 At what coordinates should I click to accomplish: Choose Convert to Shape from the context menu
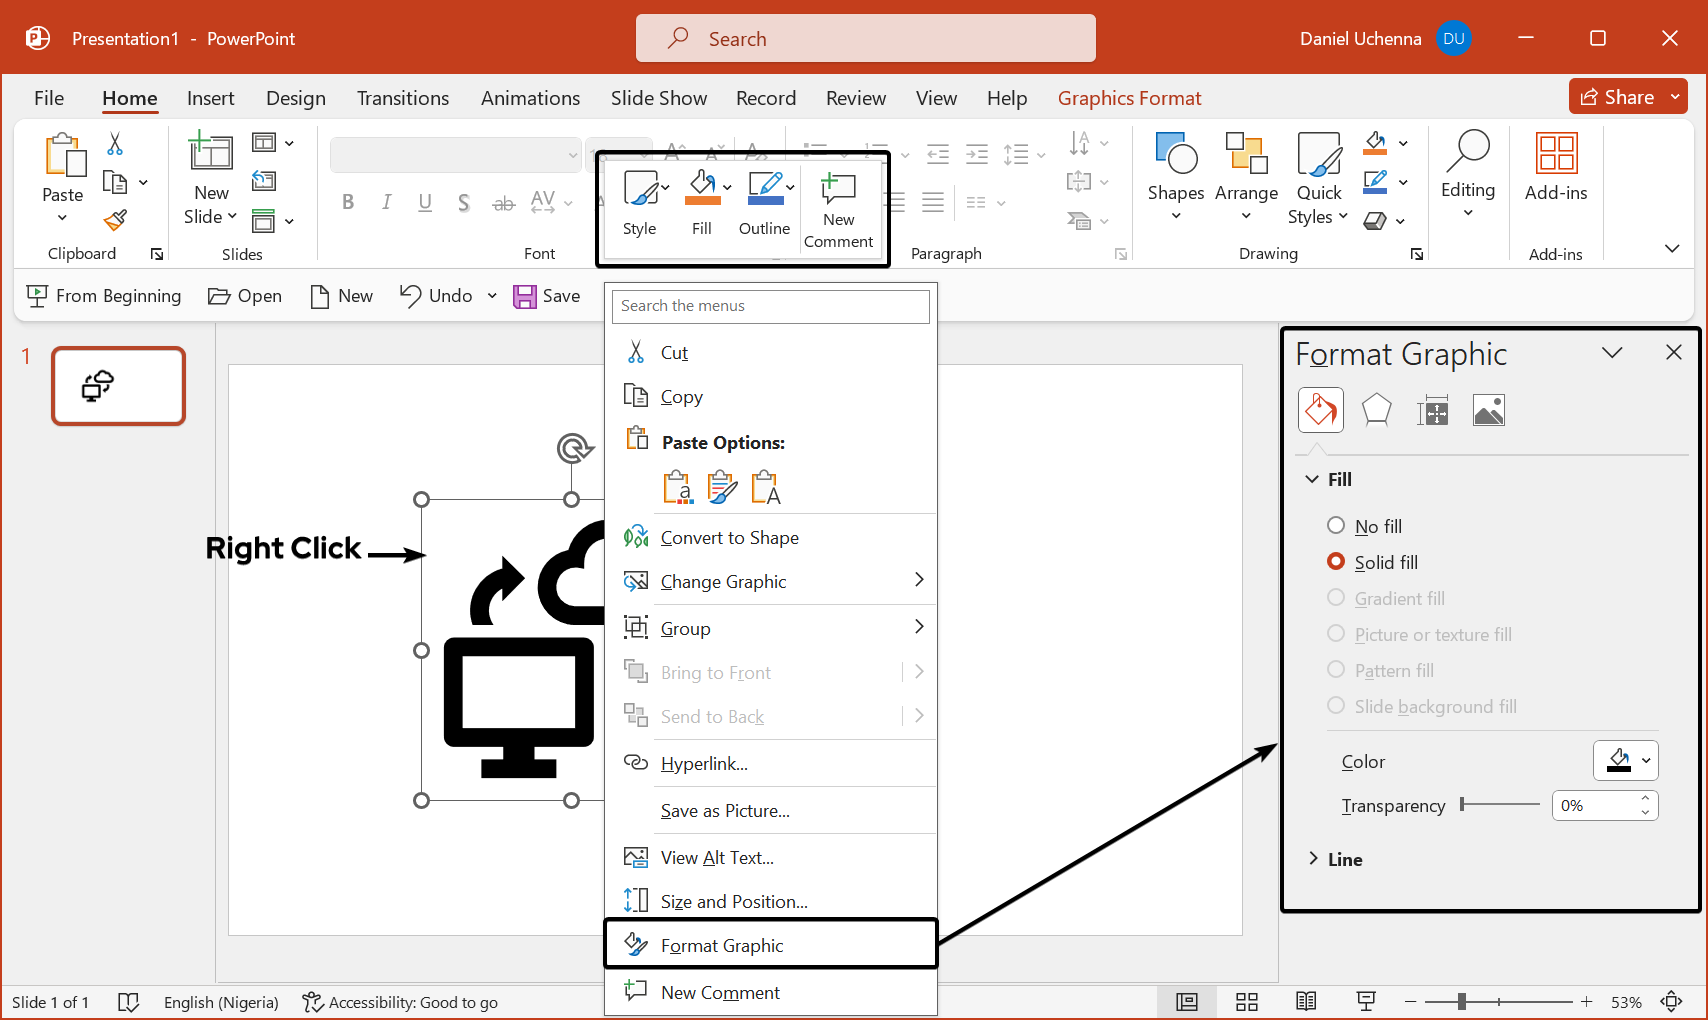tap(730, 537)
